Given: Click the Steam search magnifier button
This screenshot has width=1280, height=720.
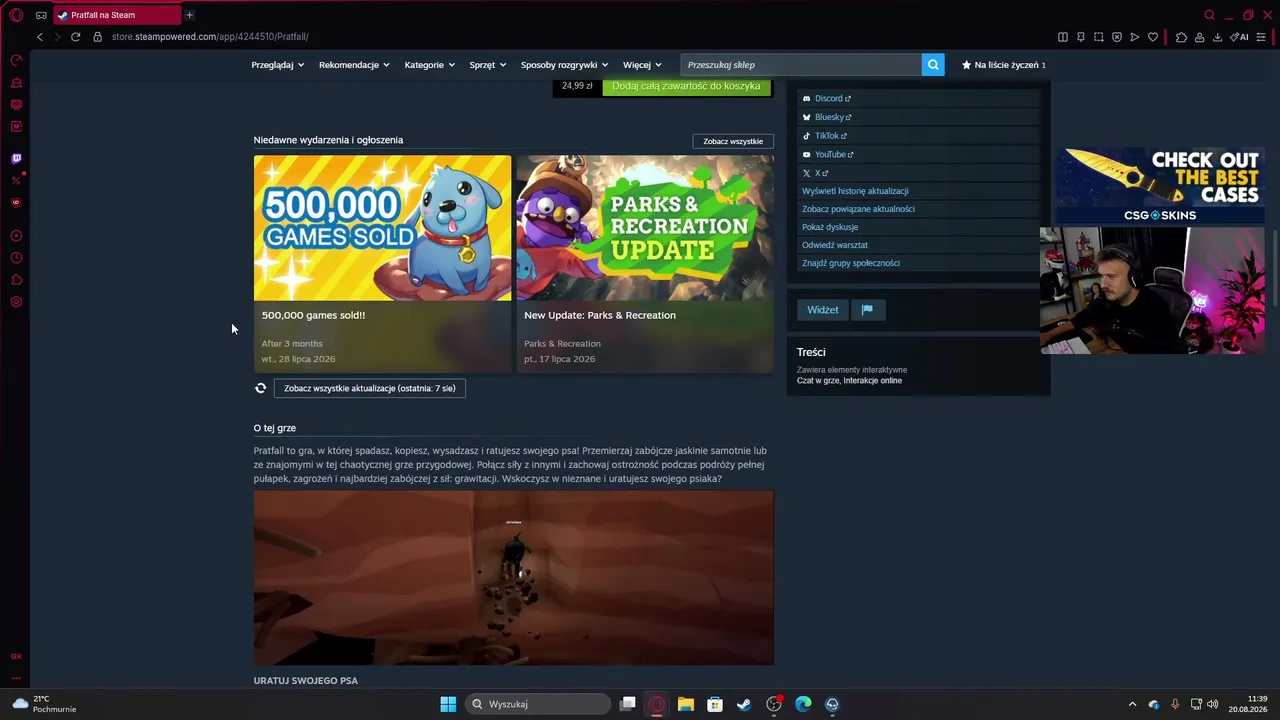Looking at the screenshot, I should (933, 65).
